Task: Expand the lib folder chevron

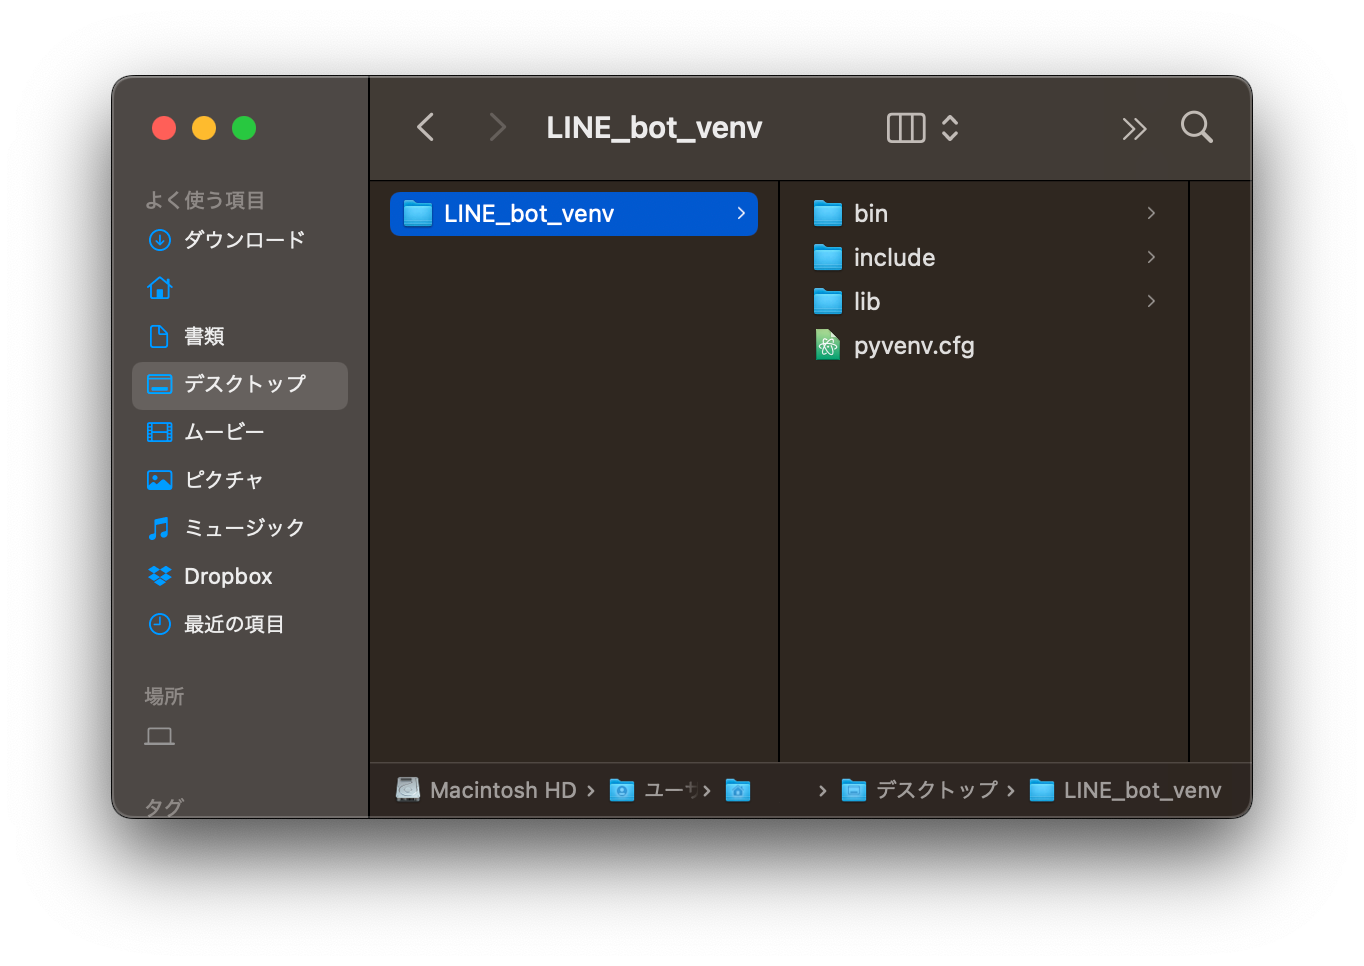Action: click(1151, 301)
